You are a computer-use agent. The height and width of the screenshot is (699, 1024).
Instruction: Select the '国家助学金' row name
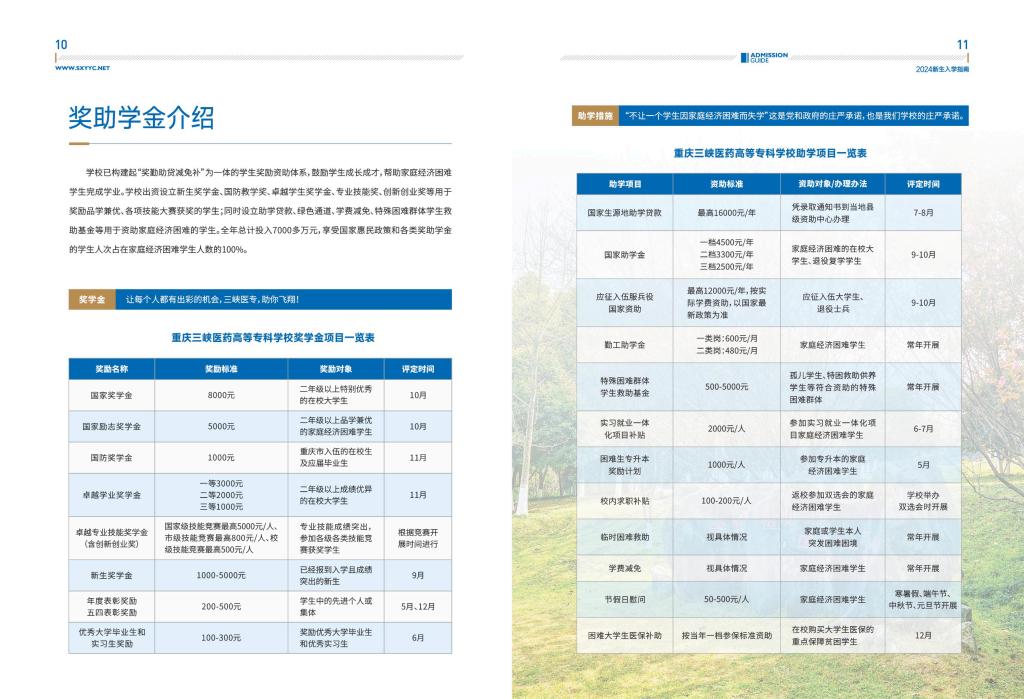625,255
